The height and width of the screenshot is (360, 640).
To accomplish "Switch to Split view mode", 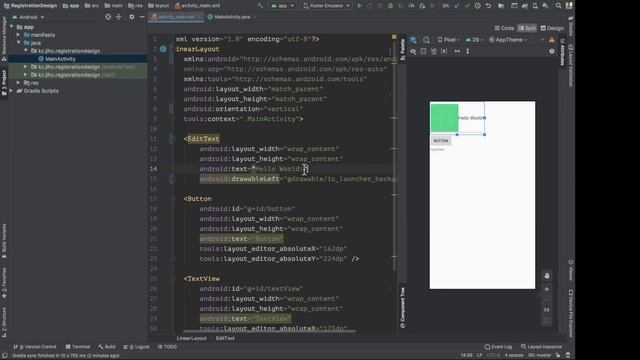I will (527, 28).
